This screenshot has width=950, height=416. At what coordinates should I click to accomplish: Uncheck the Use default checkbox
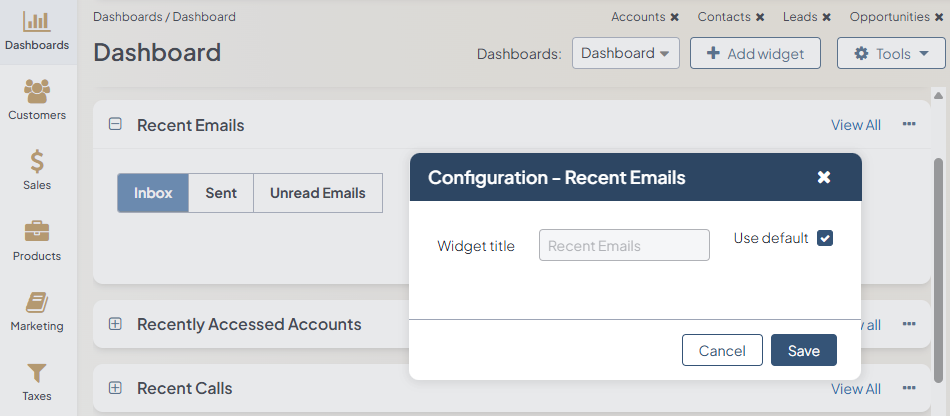[x=825, y=238]
